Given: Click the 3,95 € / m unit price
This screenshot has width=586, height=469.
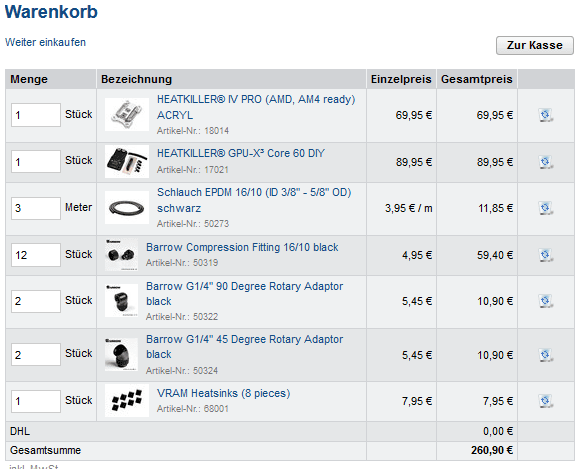Looking at the screenshot, I should pyautogui.click(x=409, y=208).
